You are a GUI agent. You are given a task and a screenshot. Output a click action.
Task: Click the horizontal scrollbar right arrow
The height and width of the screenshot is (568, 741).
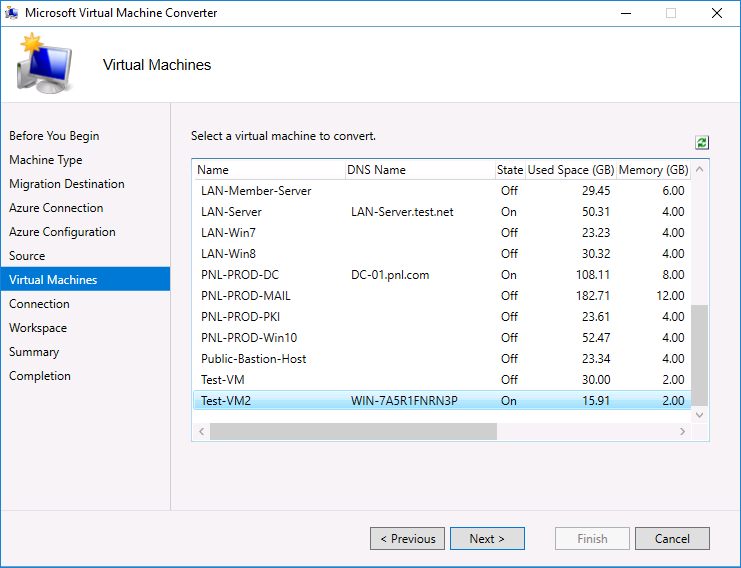682,431
